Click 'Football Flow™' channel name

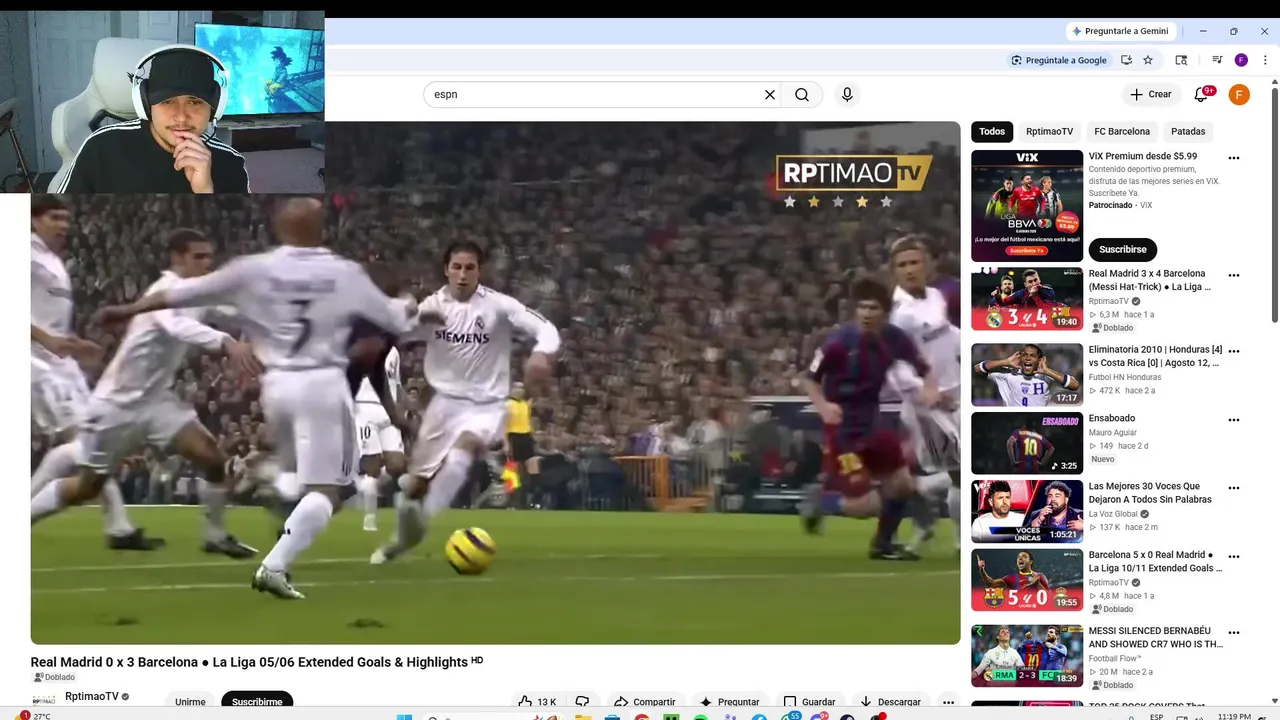click(x=1115, y=659)
